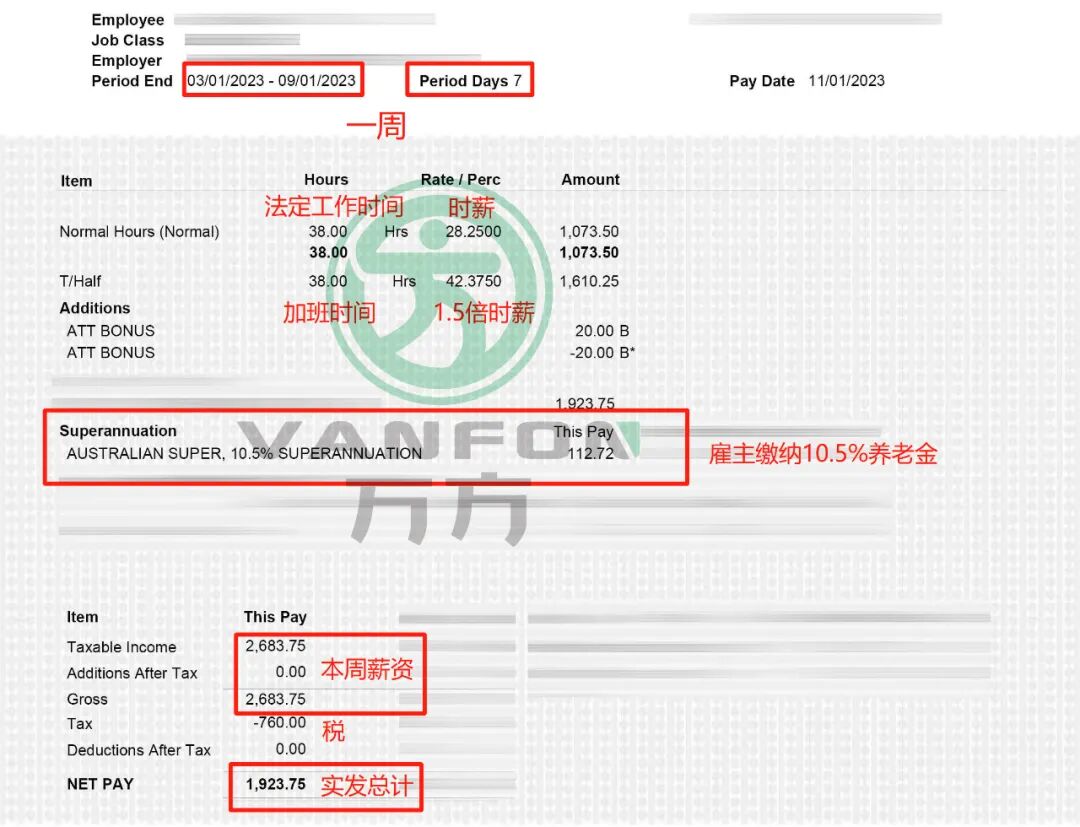Click the 'Period End' label
This screenshot has width=1080, height=827.
tap(132, 81)
